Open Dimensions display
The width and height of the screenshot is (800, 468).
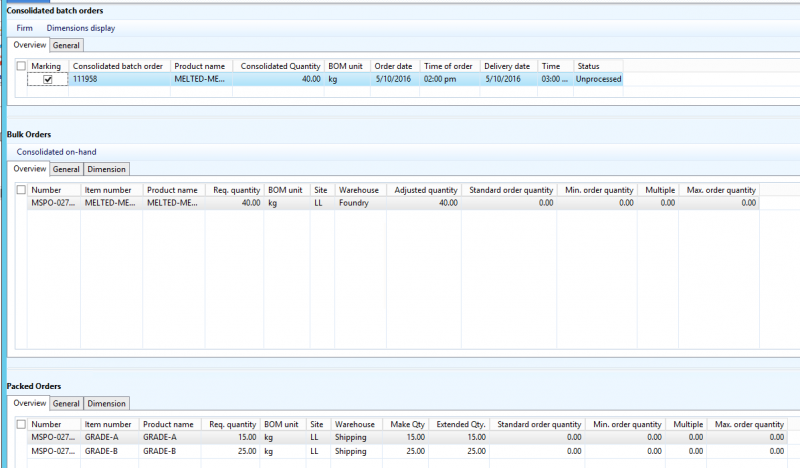click(x=81, y=28)
